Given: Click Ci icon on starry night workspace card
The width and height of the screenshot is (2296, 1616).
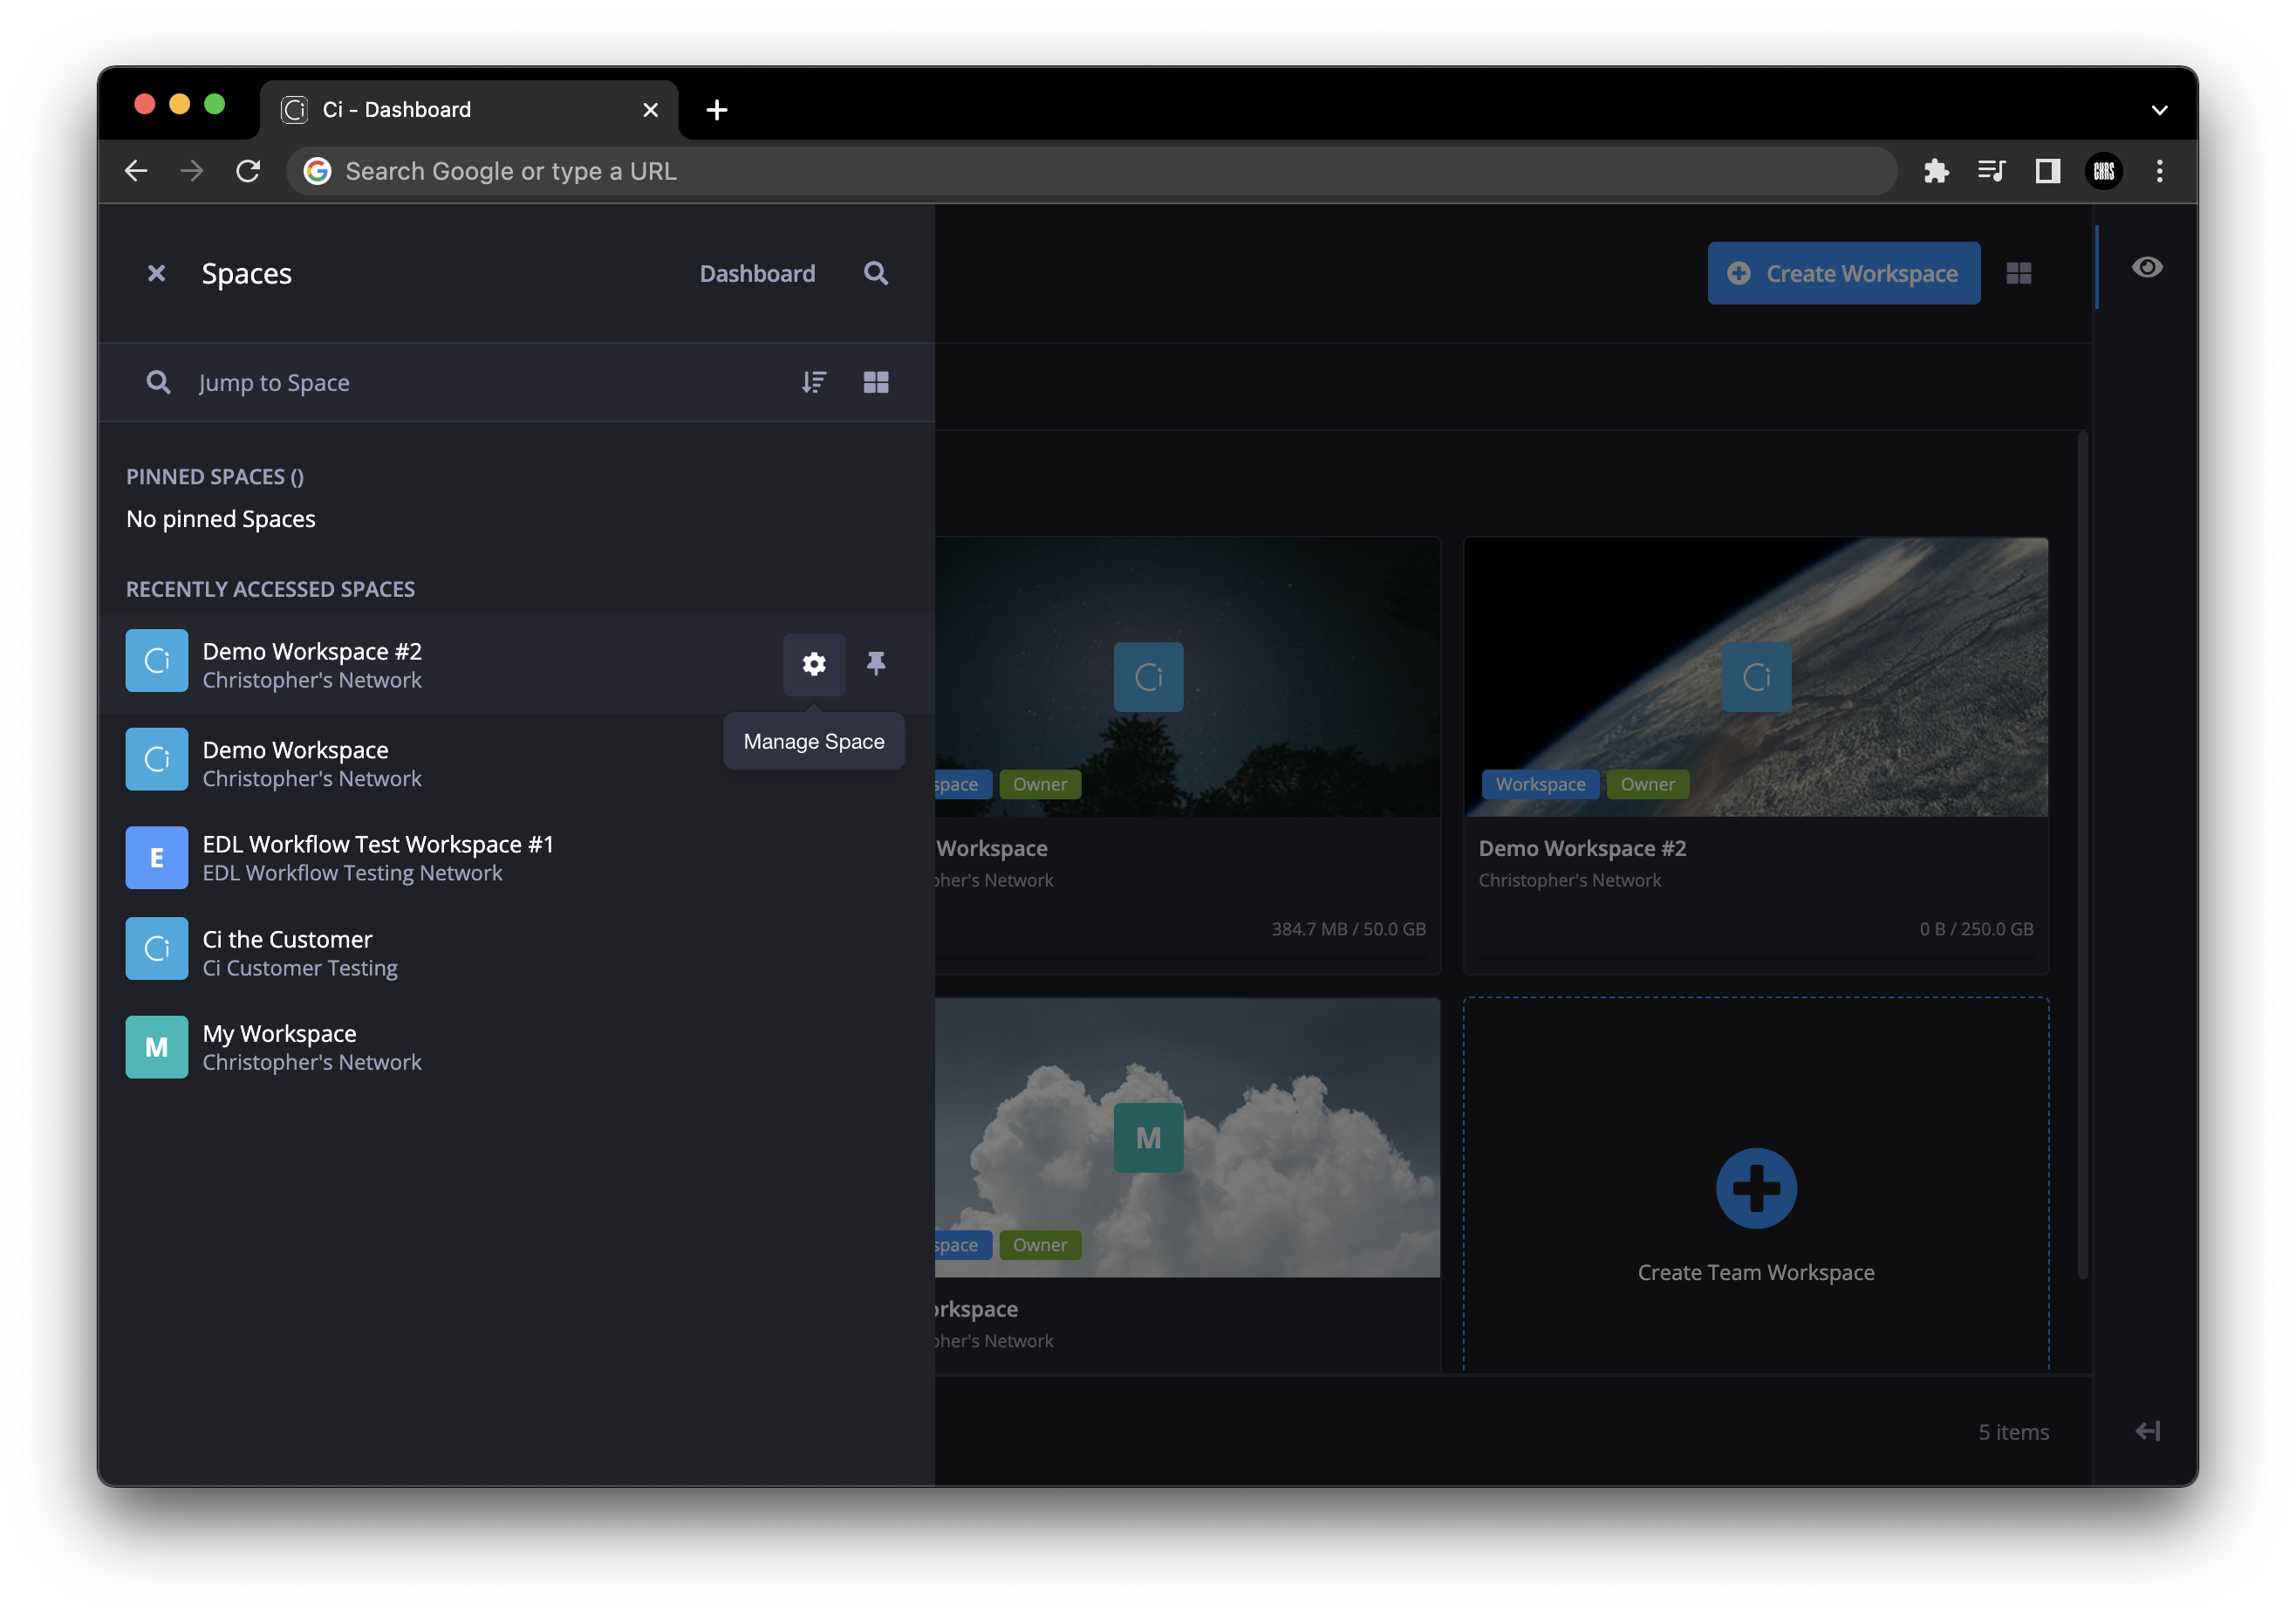Looking at the screenshot, I should coord(1148,677).
